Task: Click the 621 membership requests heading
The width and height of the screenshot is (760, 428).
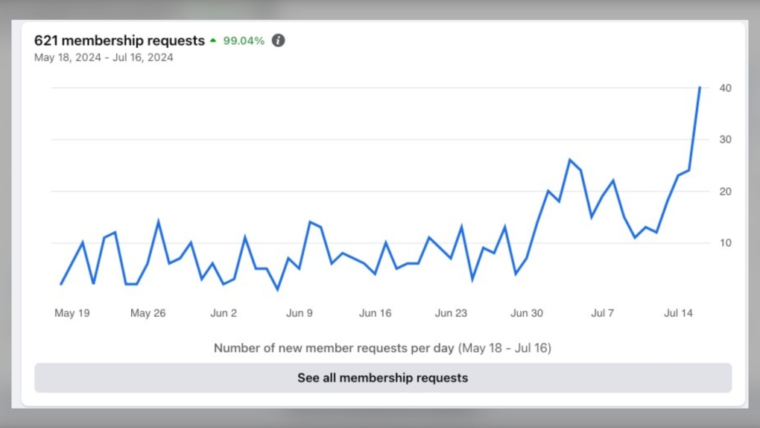Action: (119, 40)
